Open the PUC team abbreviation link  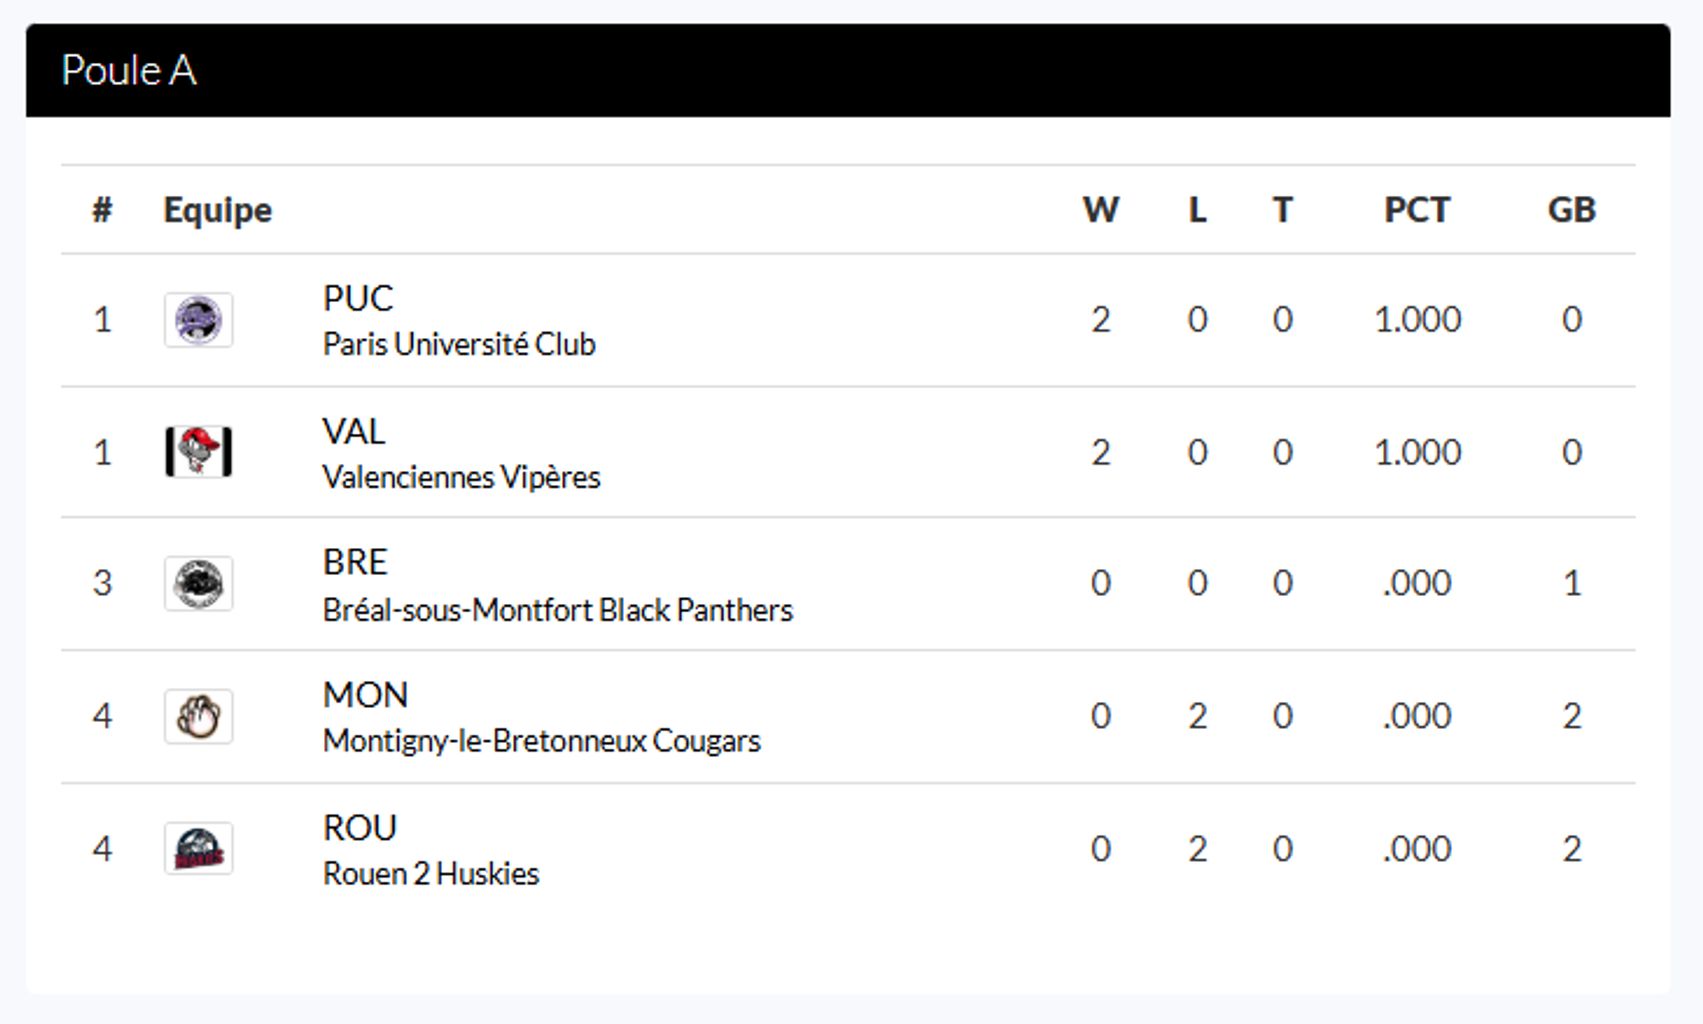click(x=358, y=298)
